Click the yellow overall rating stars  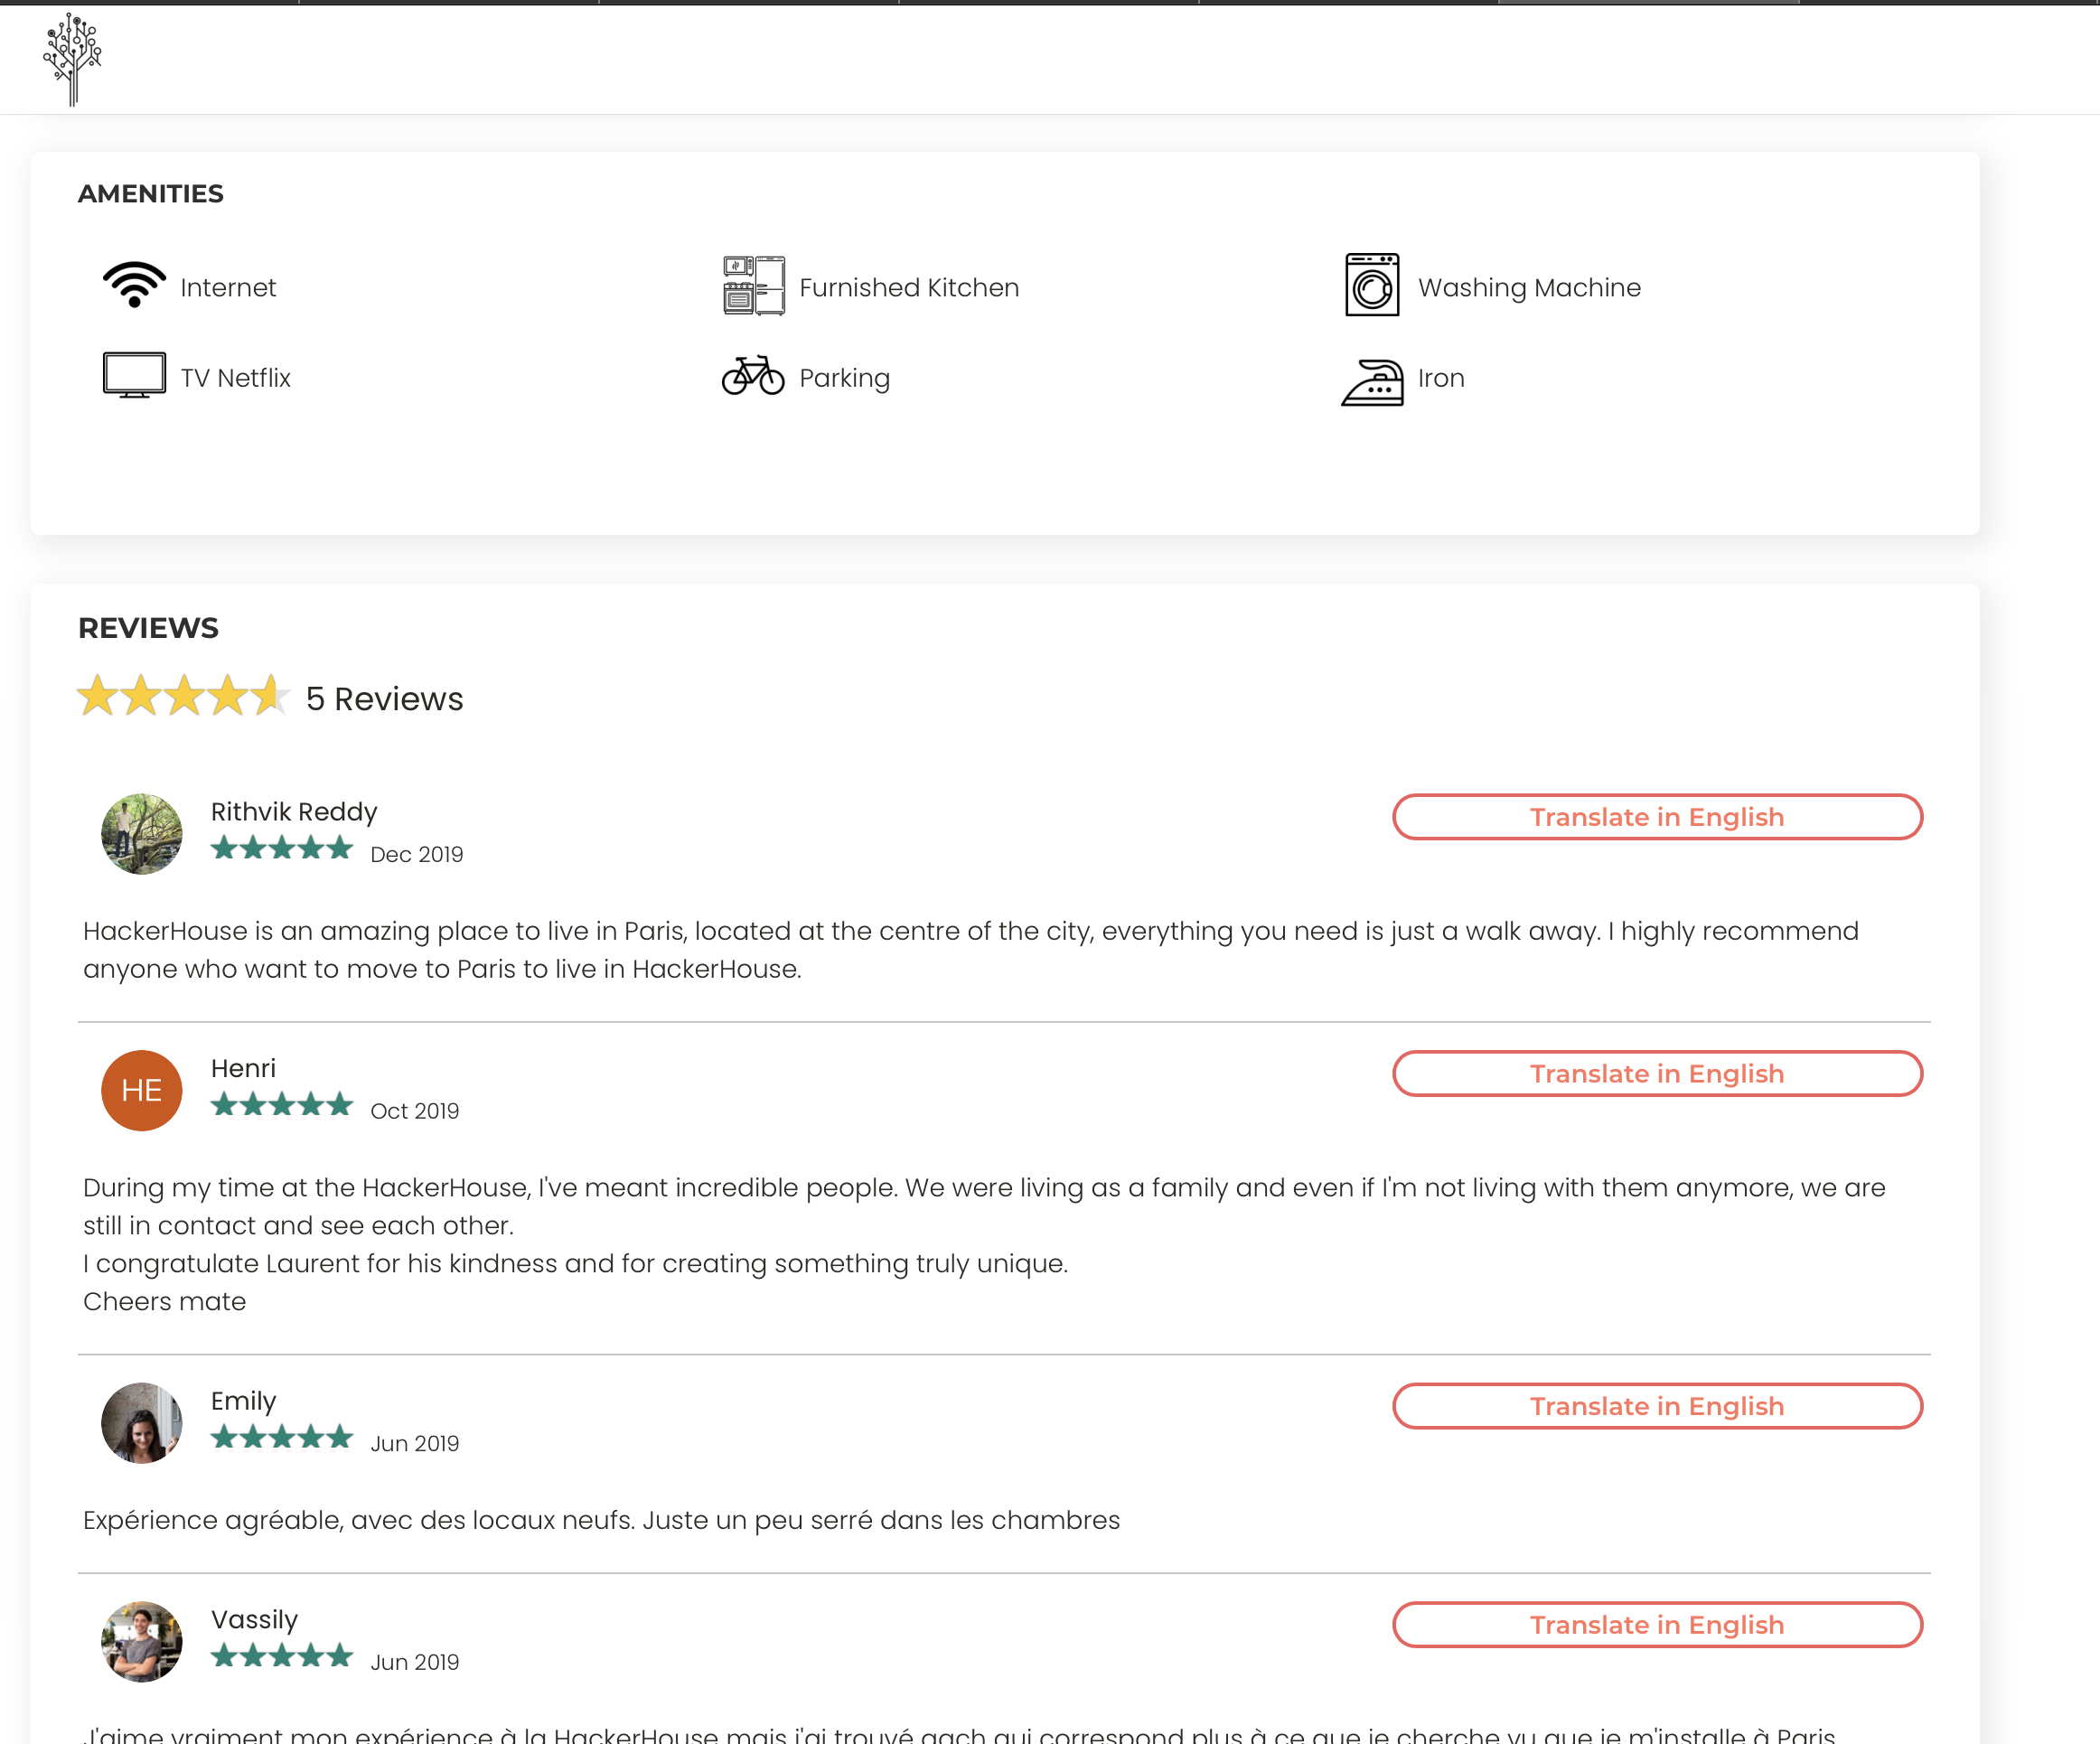[x=183, y=696]
